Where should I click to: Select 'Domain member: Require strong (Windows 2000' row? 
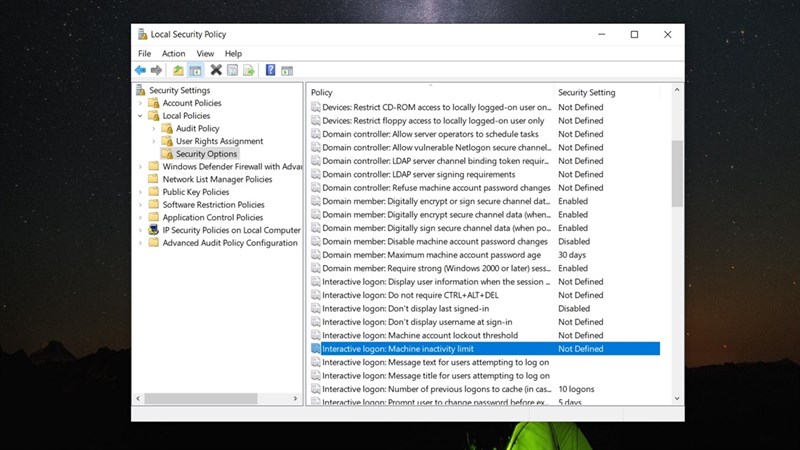click(x=485, y=268)
